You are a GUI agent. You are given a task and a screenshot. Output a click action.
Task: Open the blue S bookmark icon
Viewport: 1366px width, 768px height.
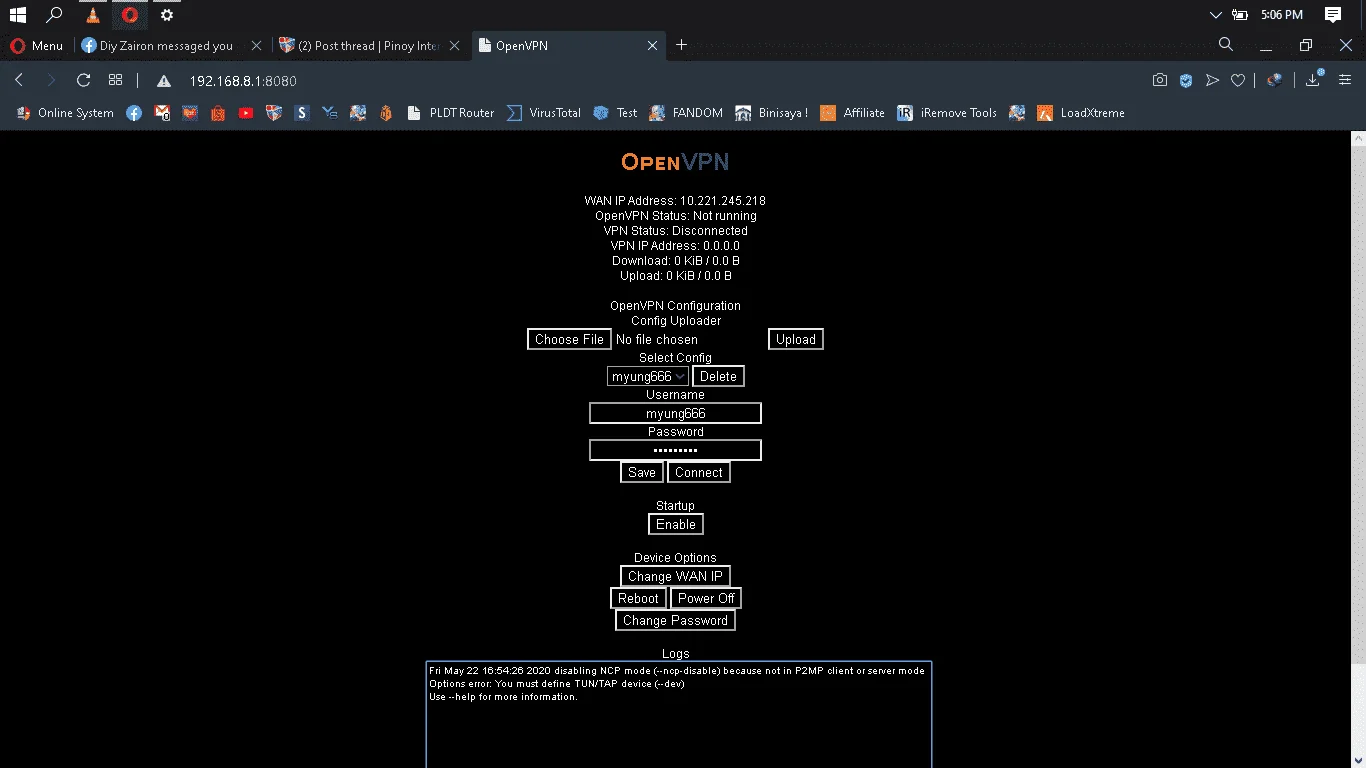302,113
